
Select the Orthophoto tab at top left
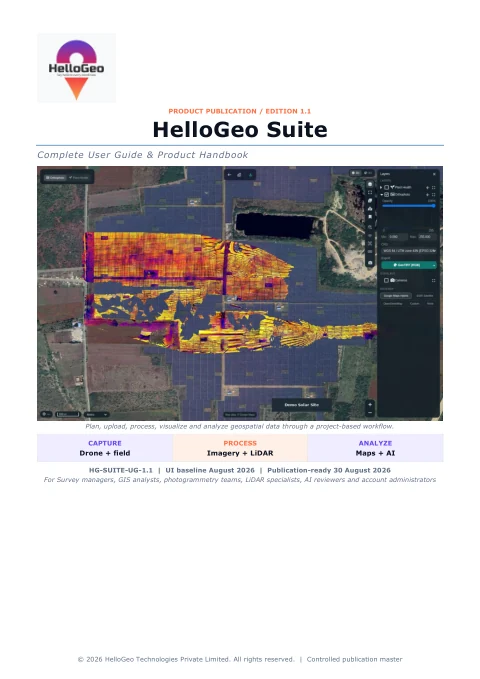(x=55, y=178)
